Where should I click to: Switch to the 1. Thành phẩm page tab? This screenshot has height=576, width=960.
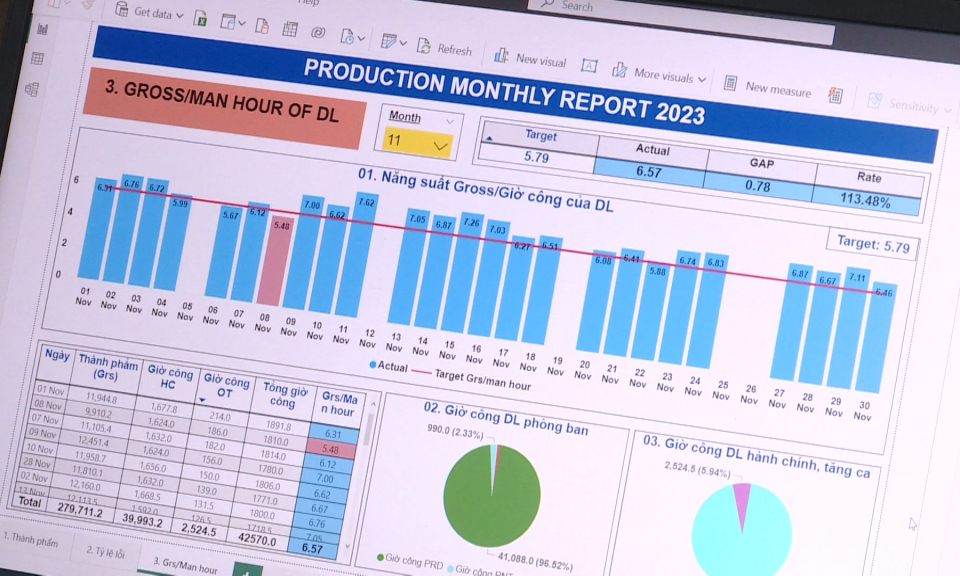click(x=28, y=539)
